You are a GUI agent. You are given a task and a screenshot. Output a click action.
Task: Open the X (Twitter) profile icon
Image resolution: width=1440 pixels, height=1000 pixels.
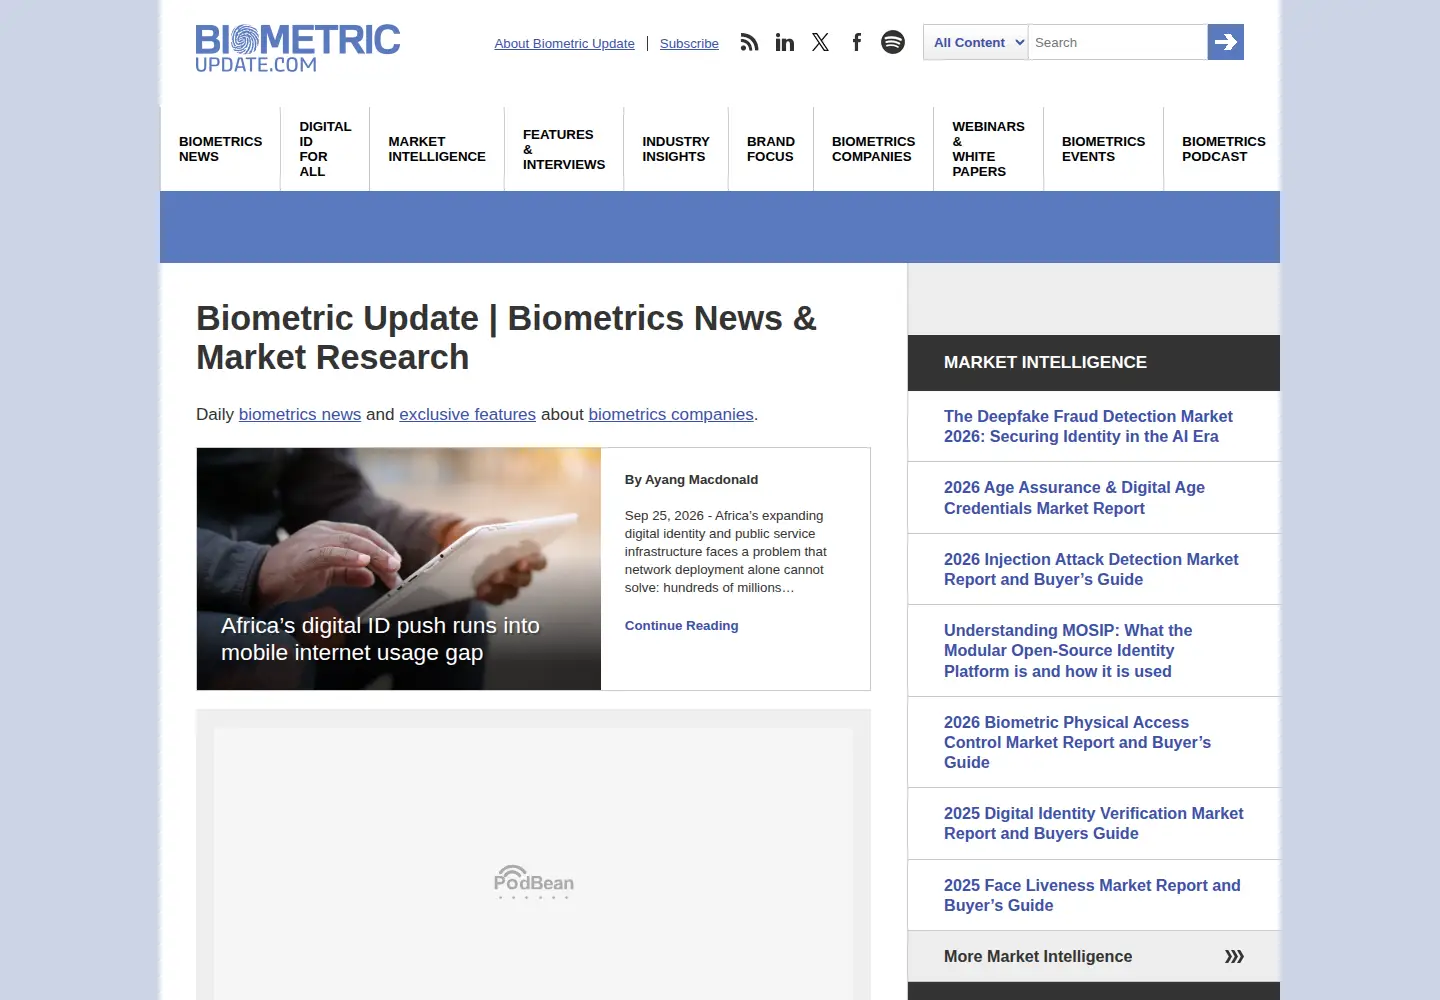(x=821, y=42)
